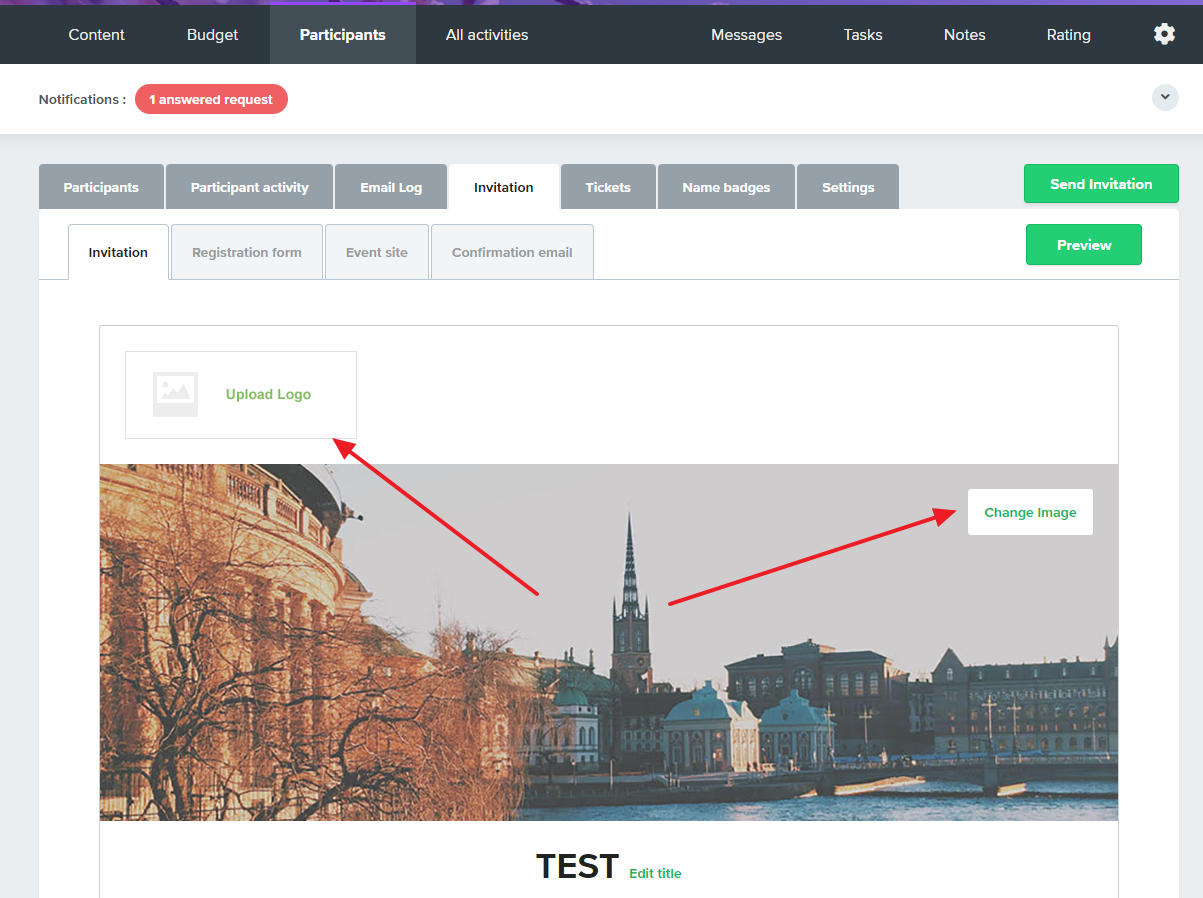
Task: Click the green Preview button
Action: [1084, 245]
